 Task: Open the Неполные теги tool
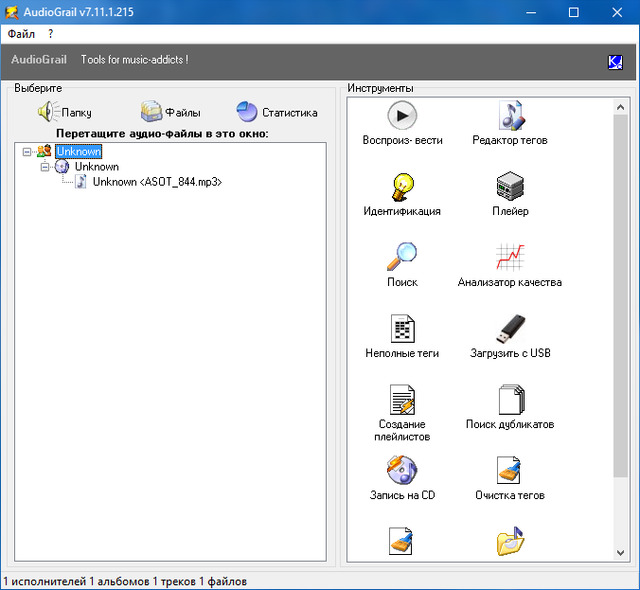pyautogui.click(x=402, y=329)
